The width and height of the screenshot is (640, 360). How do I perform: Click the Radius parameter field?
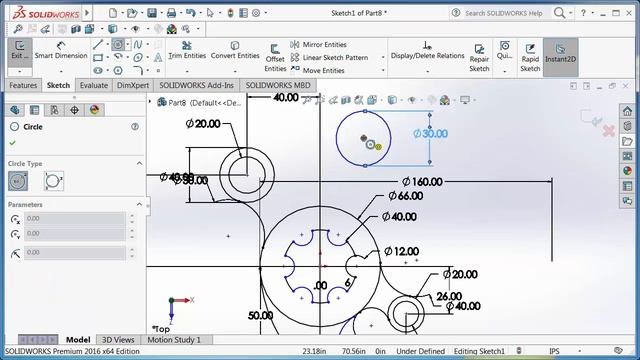[x=75, y=253]
